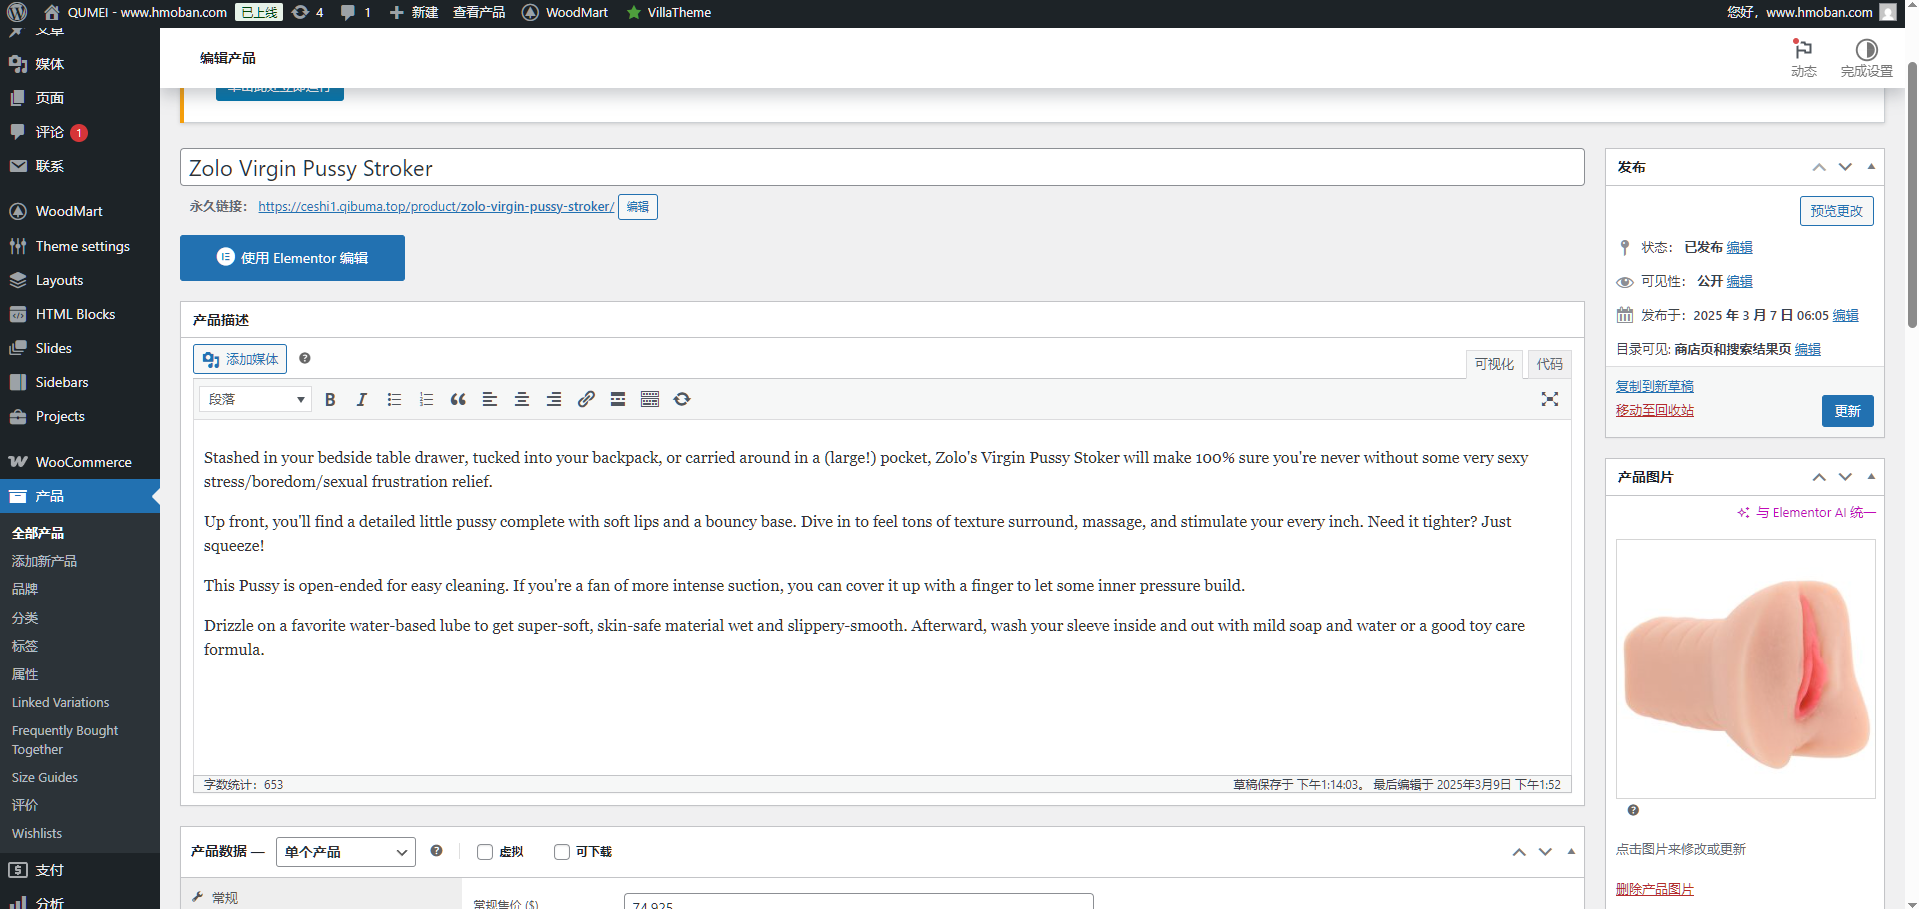Toggle bold formatting in the editor
Viewport: 1919px width, 909px height.
click(x=330, y=399)
